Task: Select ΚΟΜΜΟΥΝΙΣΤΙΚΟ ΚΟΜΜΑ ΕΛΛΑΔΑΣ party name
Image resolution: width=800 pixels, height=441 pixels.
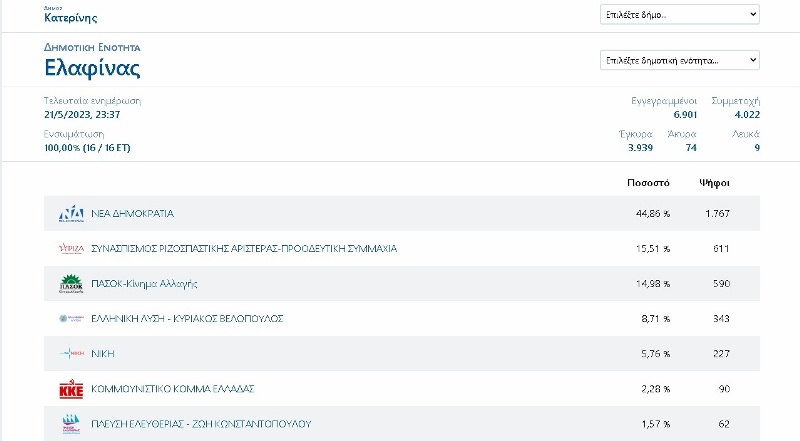Action: tap(172, 389)
